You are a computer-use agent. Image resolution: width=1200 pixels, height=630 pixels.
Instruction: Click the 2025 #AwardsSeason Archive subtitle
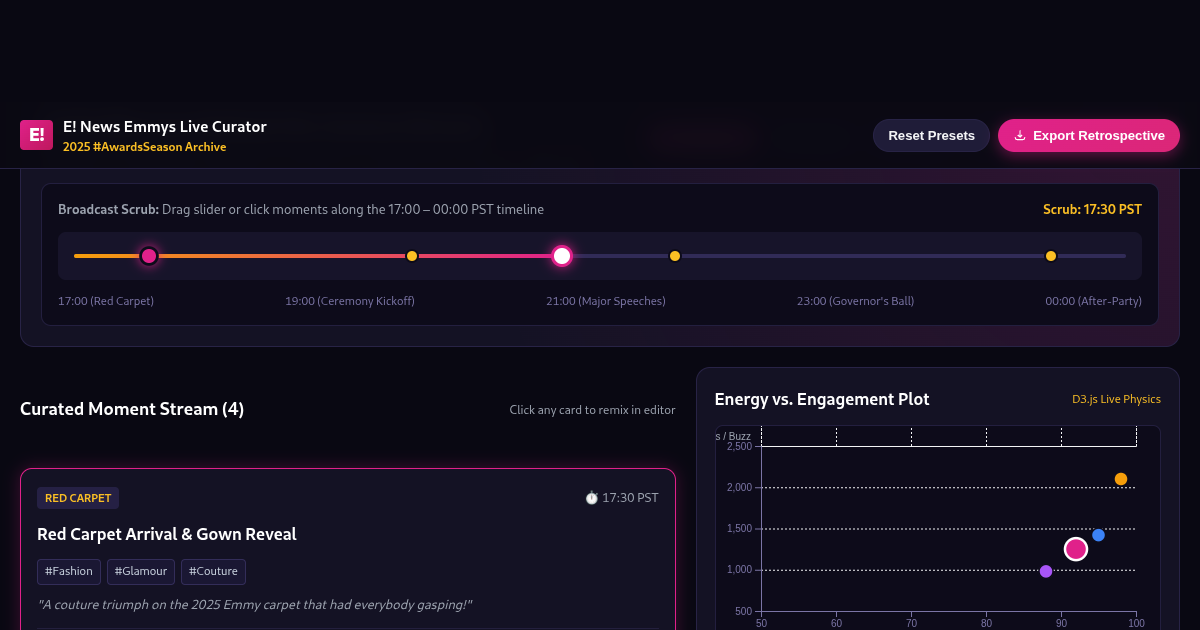point(144,147)
